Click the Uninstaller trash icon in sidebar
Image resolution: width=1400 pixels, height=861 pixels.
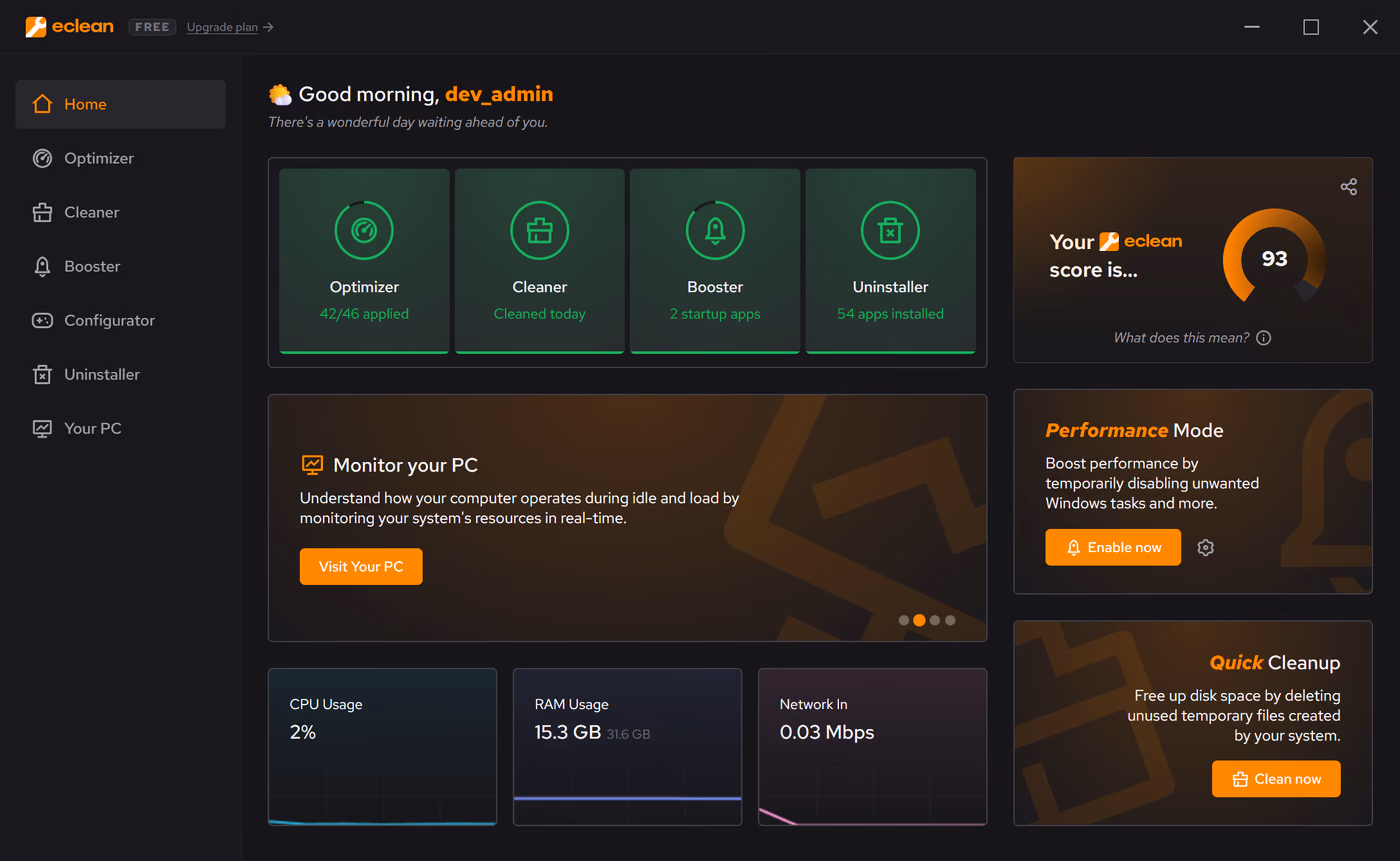tap(42, 374)
